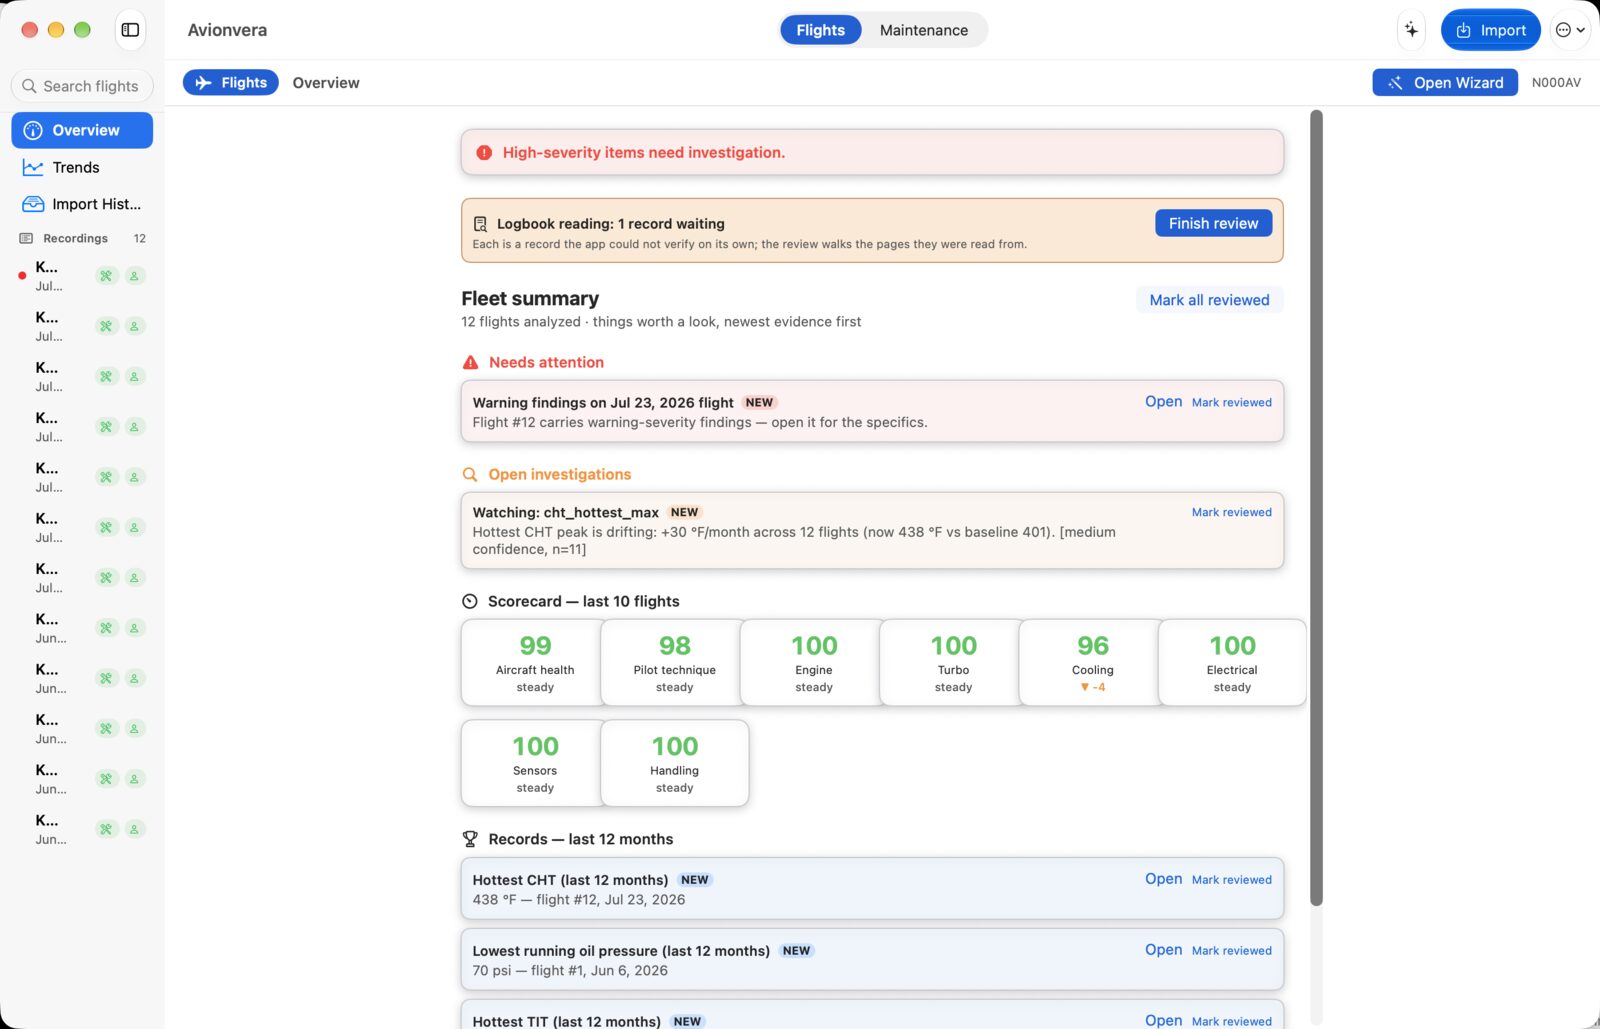Open the Lowest running oil pressure record
1600x1029 pixels.
point(1163,950)
